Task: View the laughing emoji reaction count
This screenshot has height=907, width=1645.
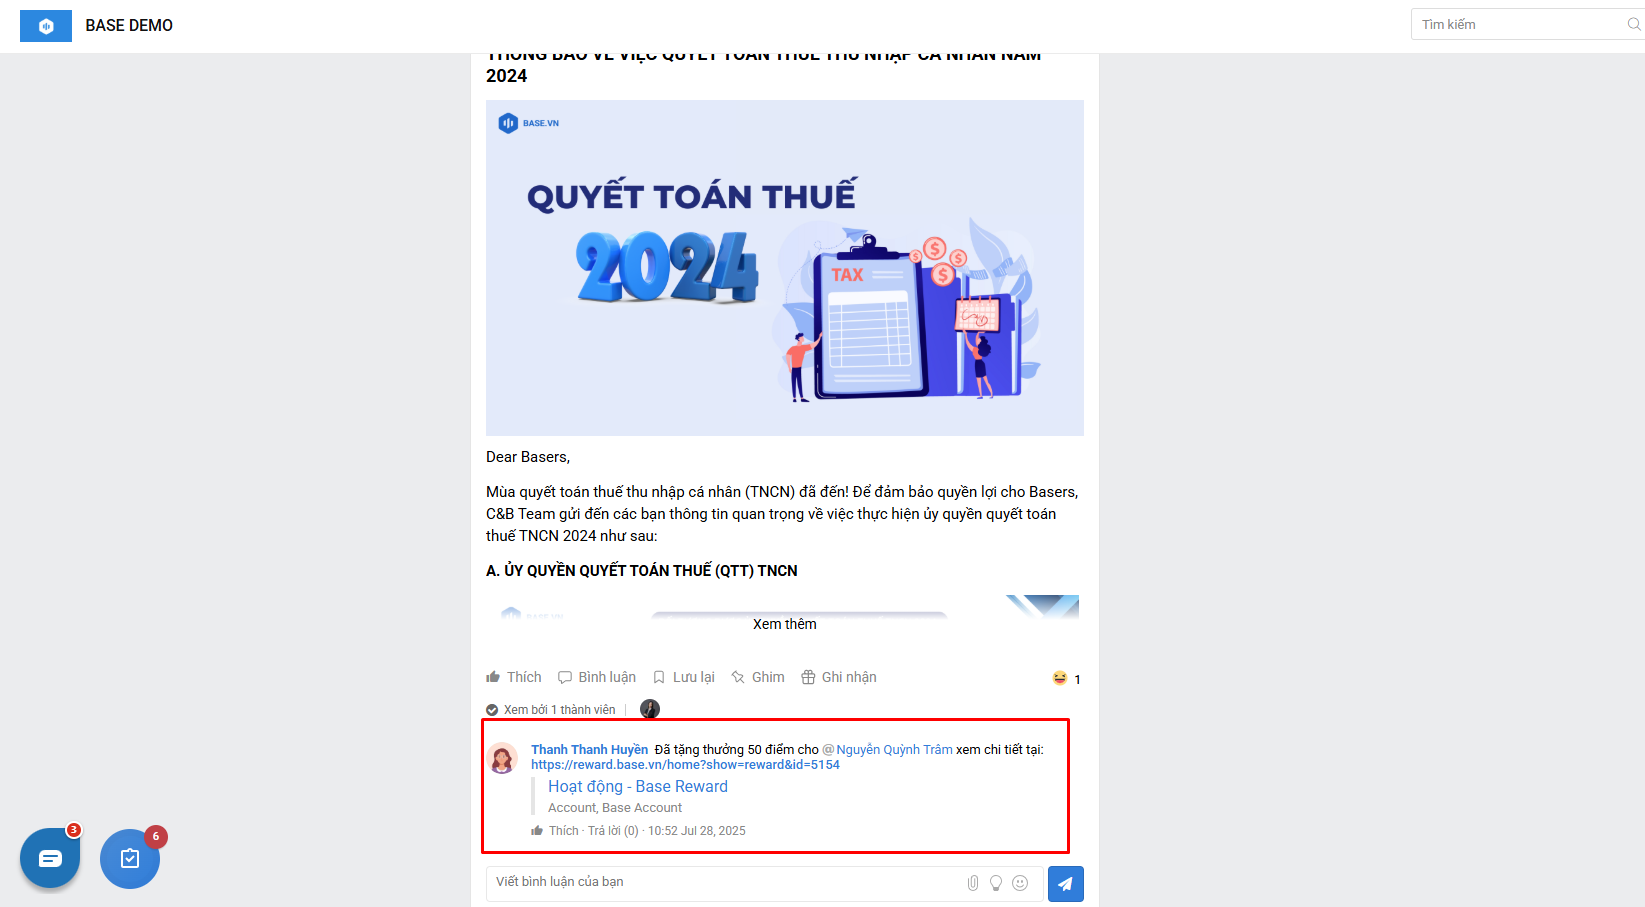Action: pos(1067,679)
